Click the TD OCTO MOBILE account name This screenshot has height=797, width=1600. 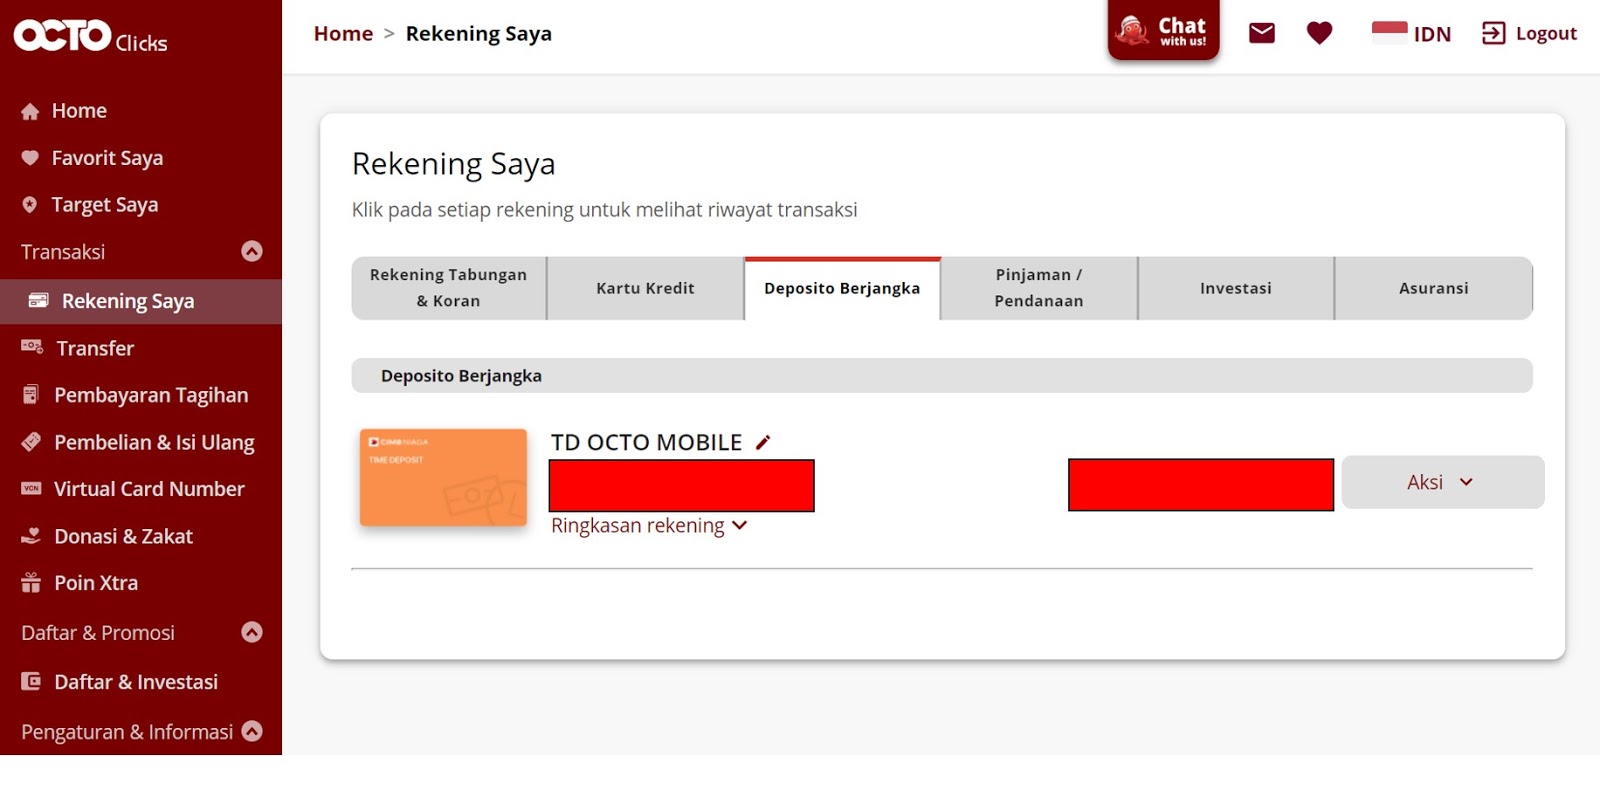646,442
